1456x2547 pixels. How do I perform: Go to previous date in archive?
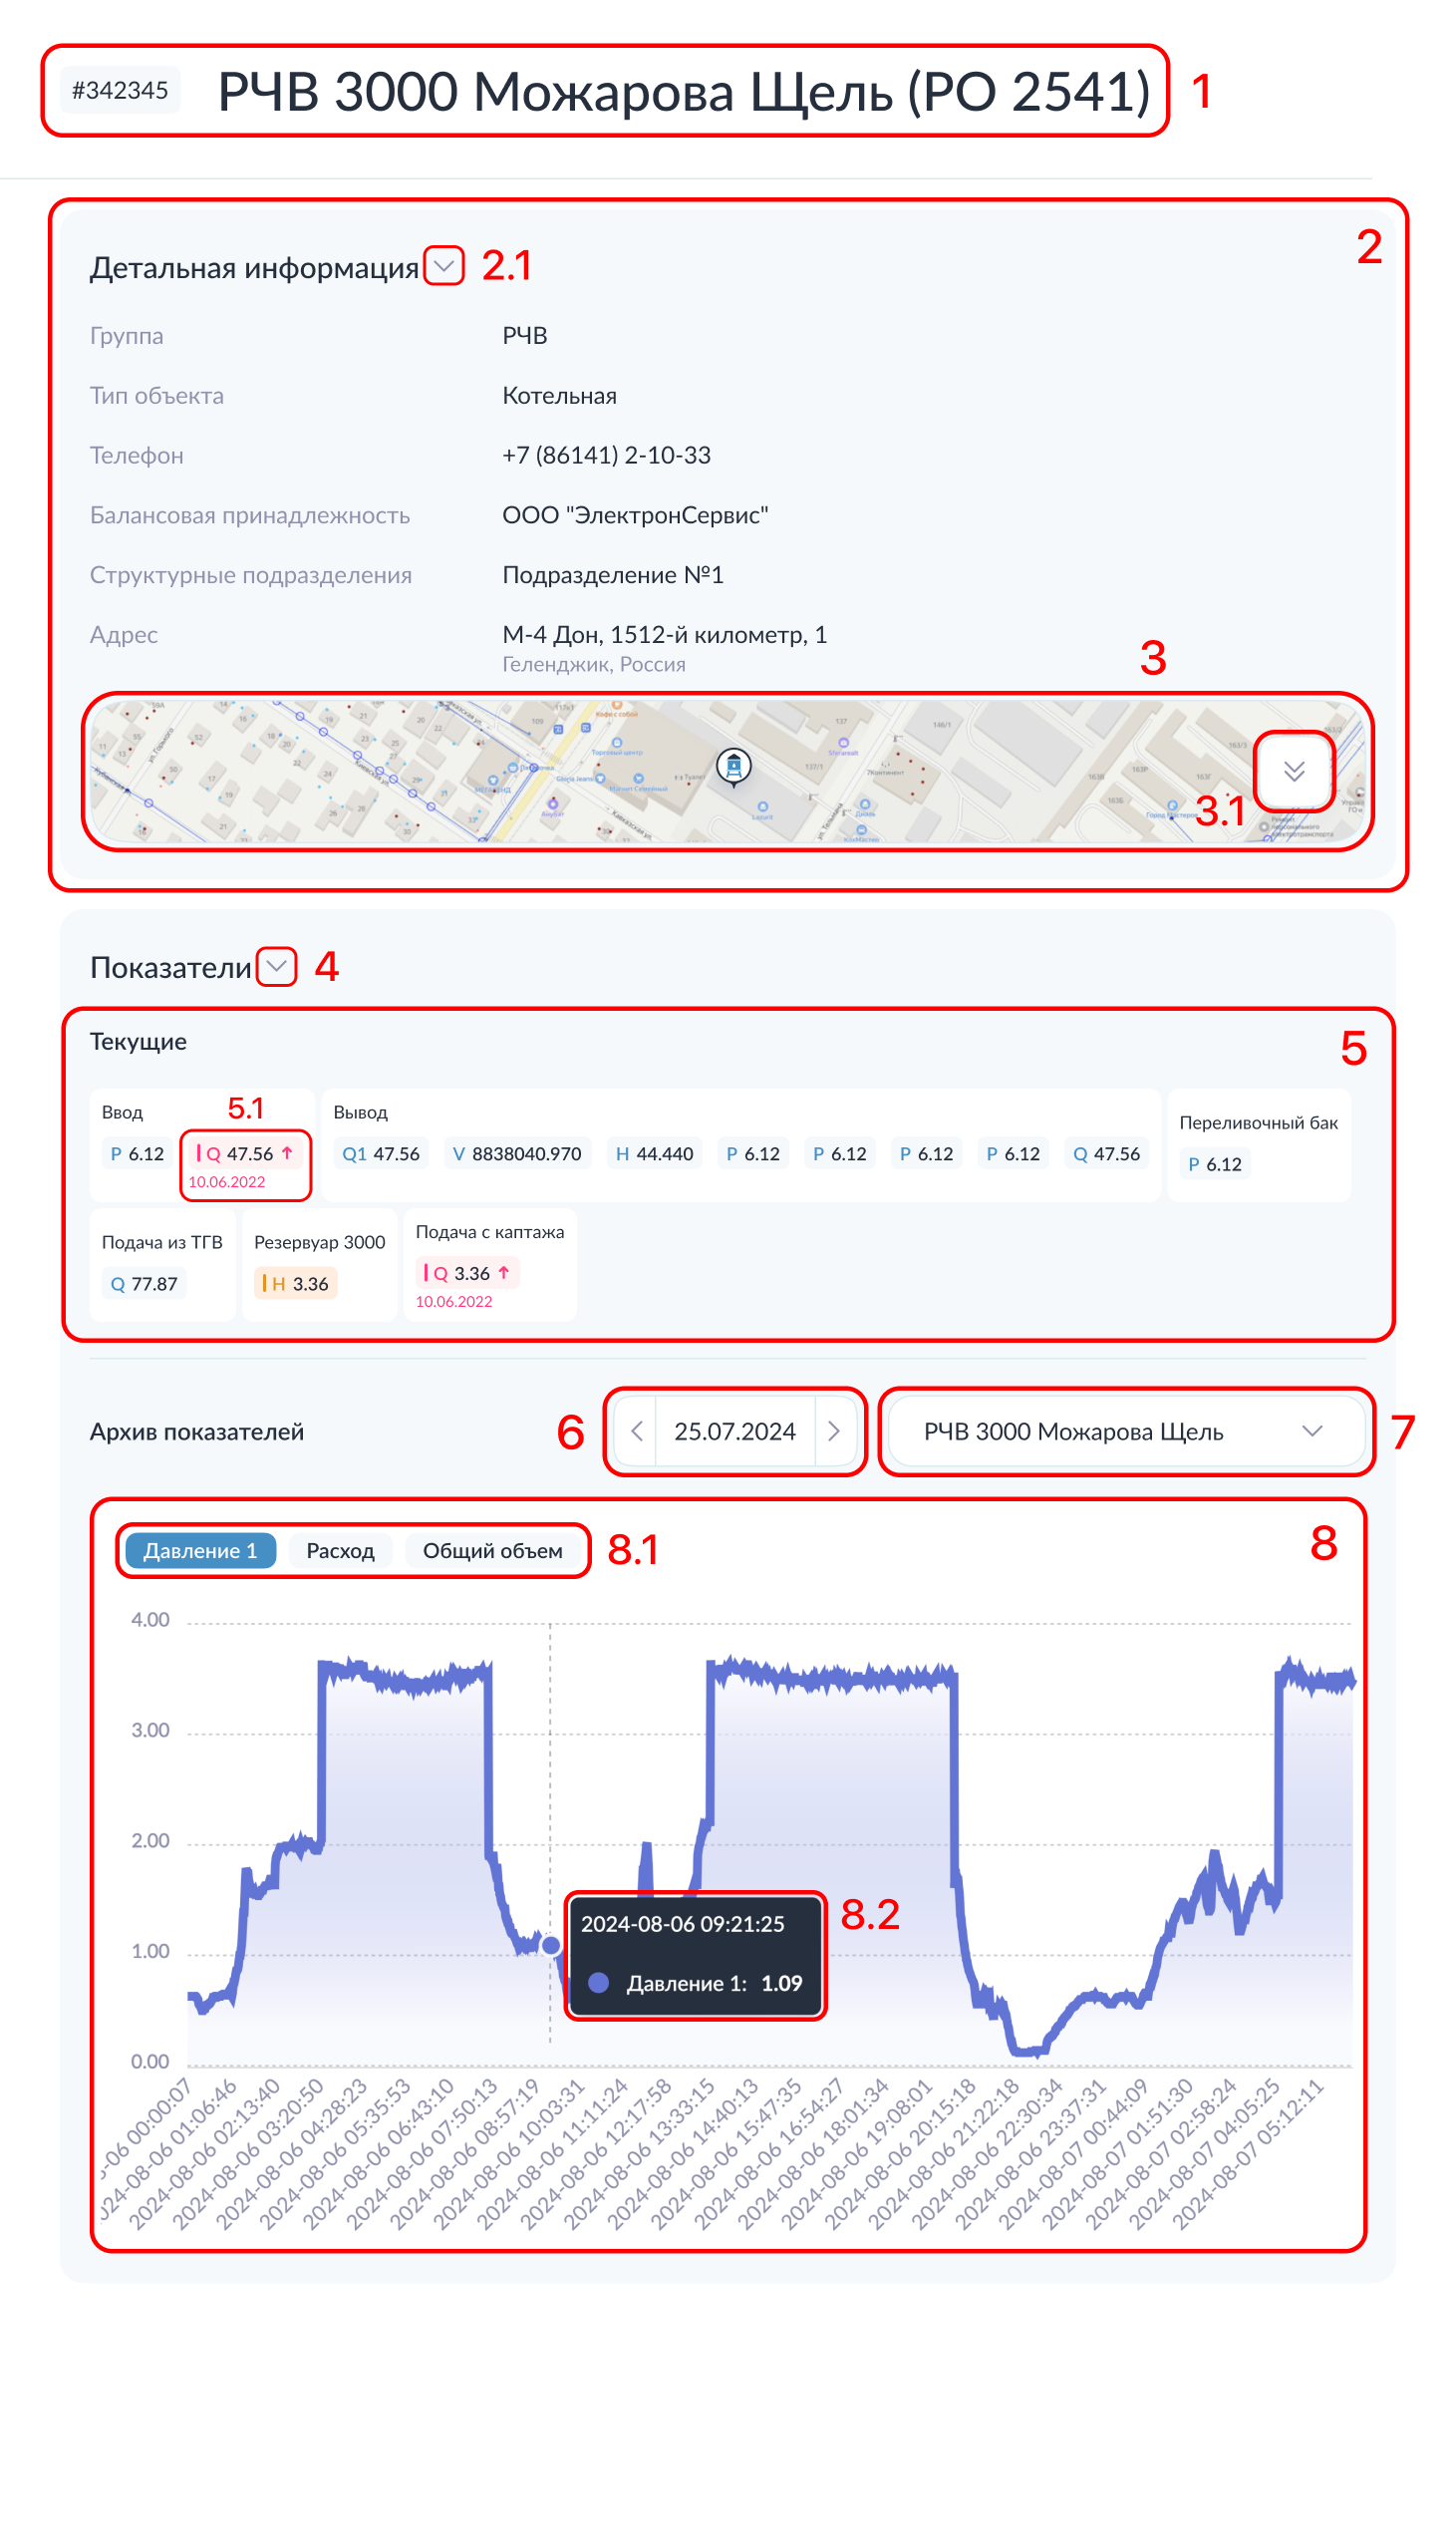point(637,1431)
